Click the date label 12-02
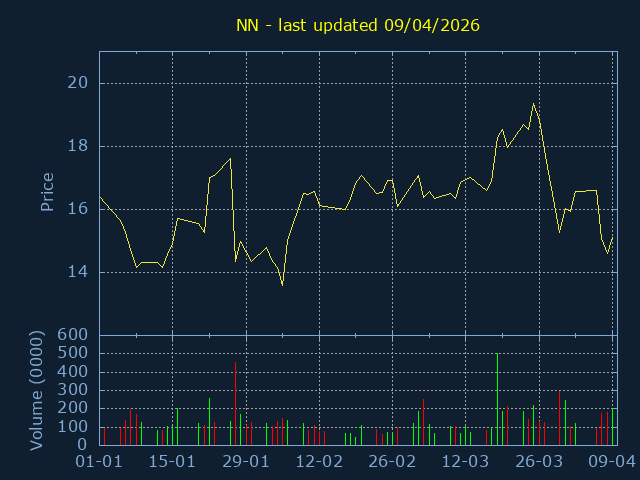The width and height of the screenshot is (640, 480). pos(319,462)
